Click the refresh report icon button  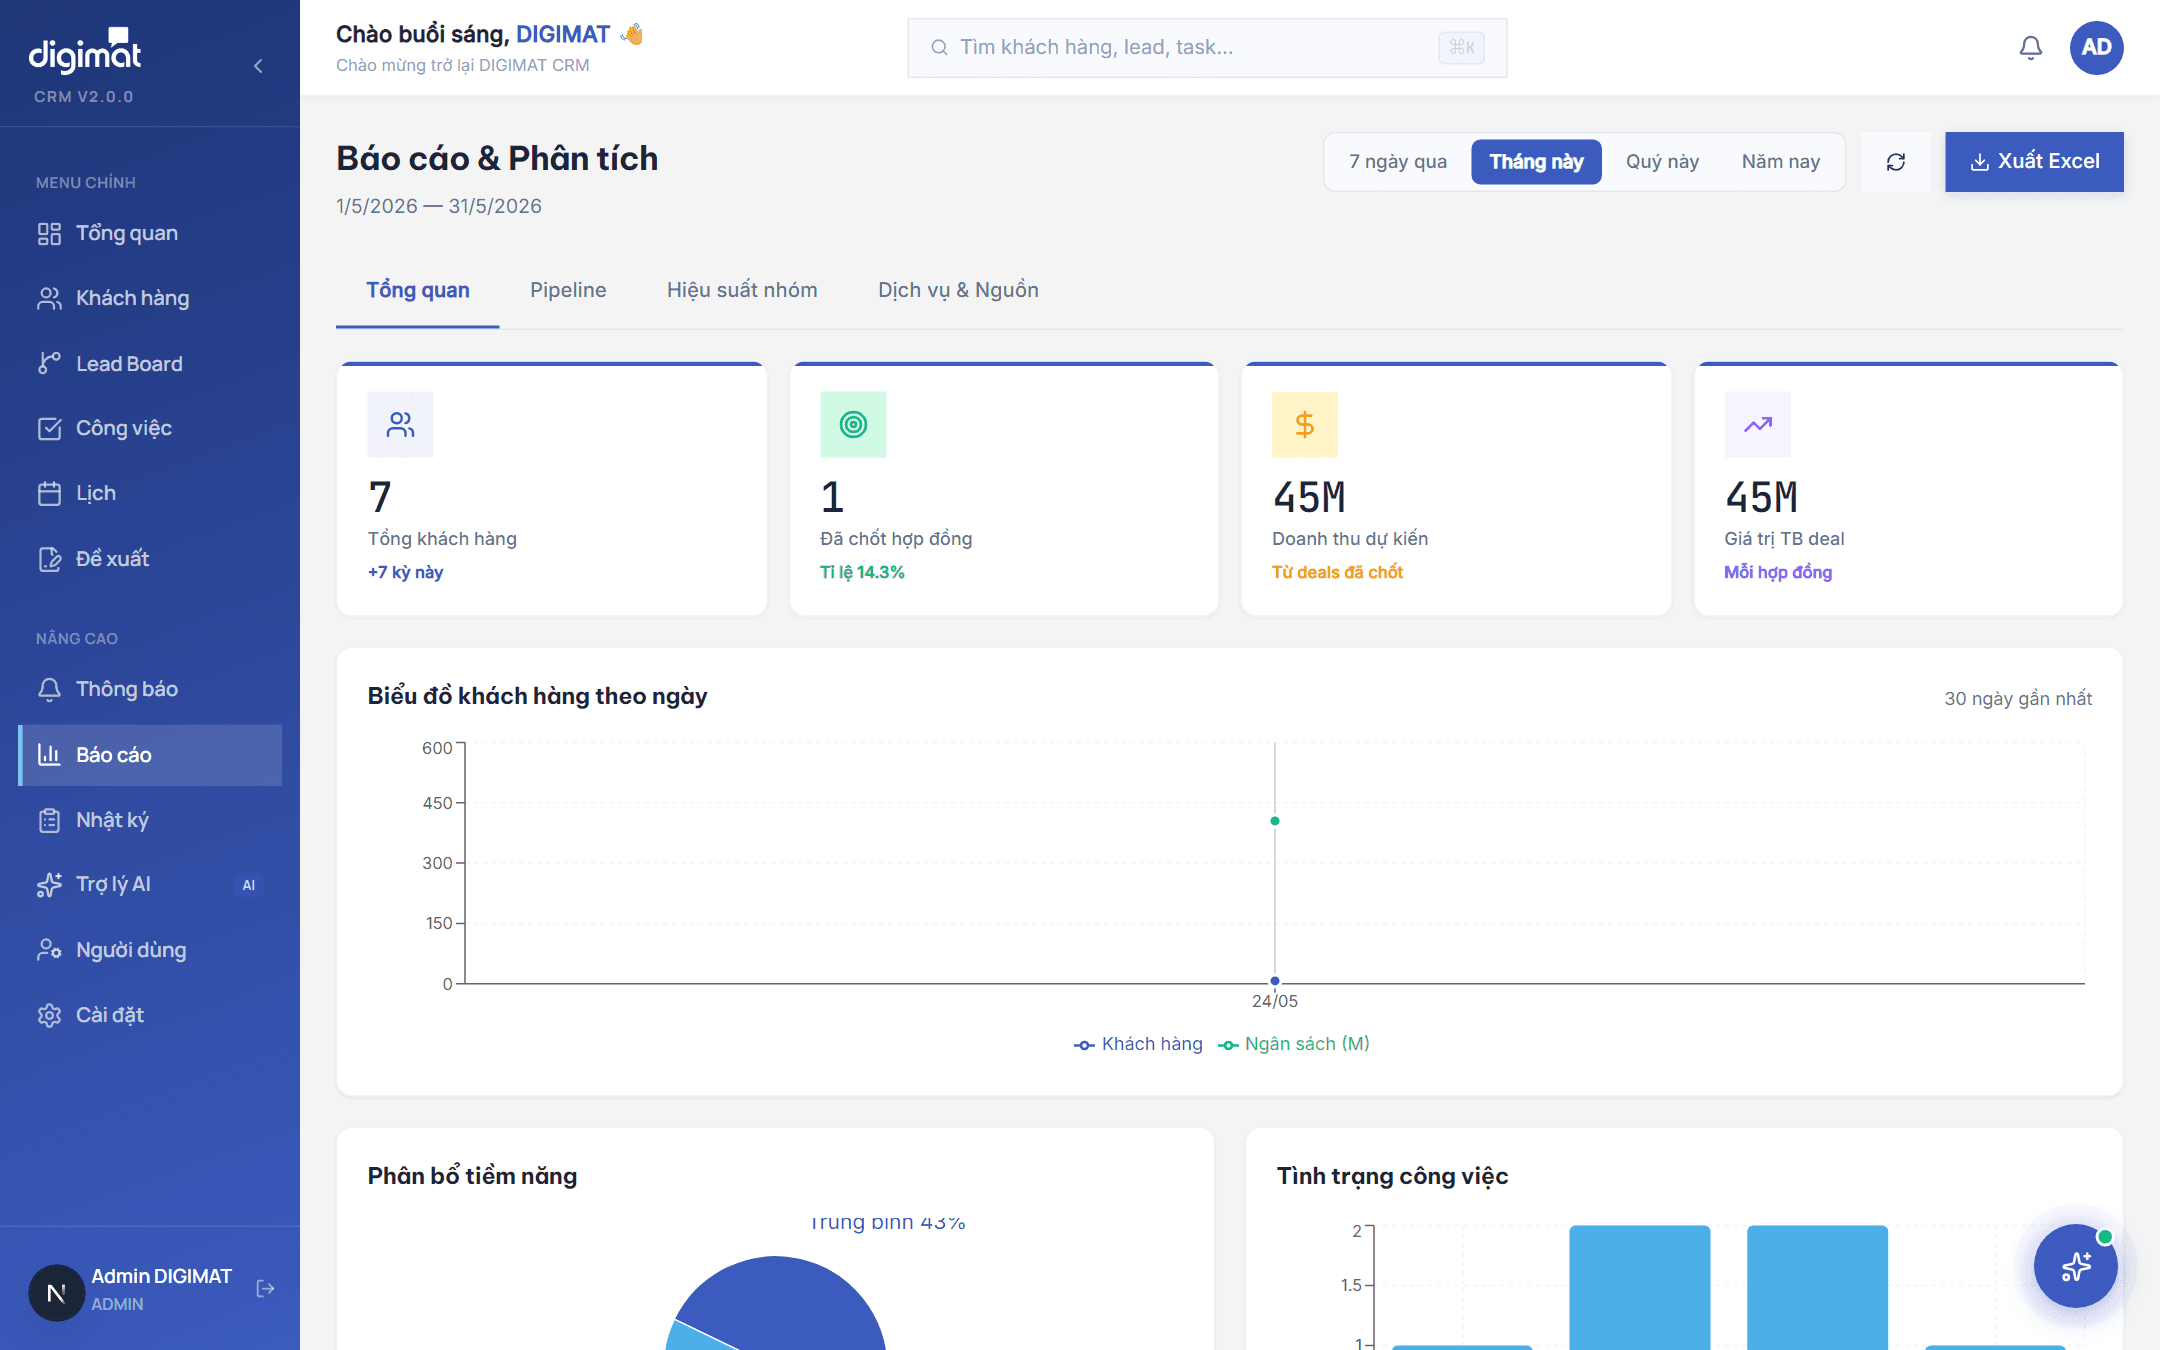(1896, 162)
